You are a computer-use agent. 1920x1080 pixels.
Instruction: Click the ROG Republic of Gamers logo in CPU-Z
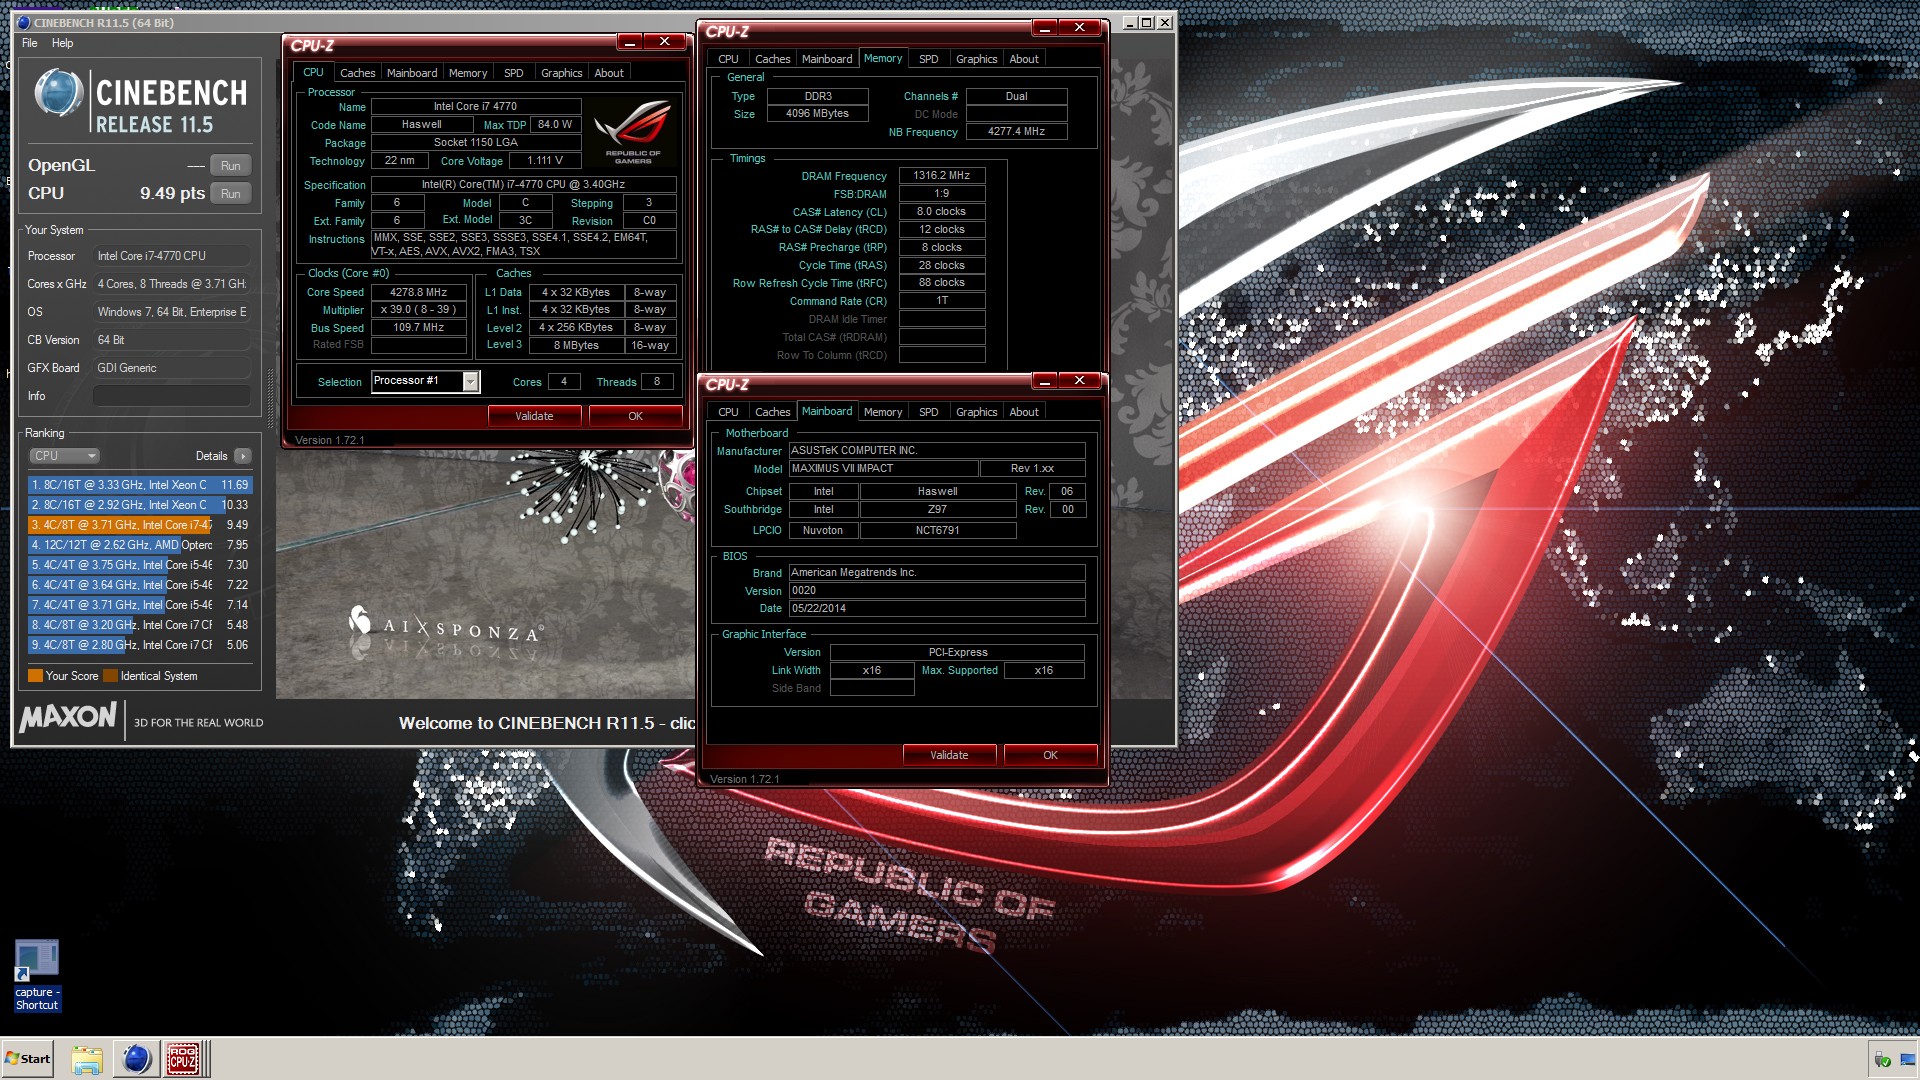tap(633, 132)
